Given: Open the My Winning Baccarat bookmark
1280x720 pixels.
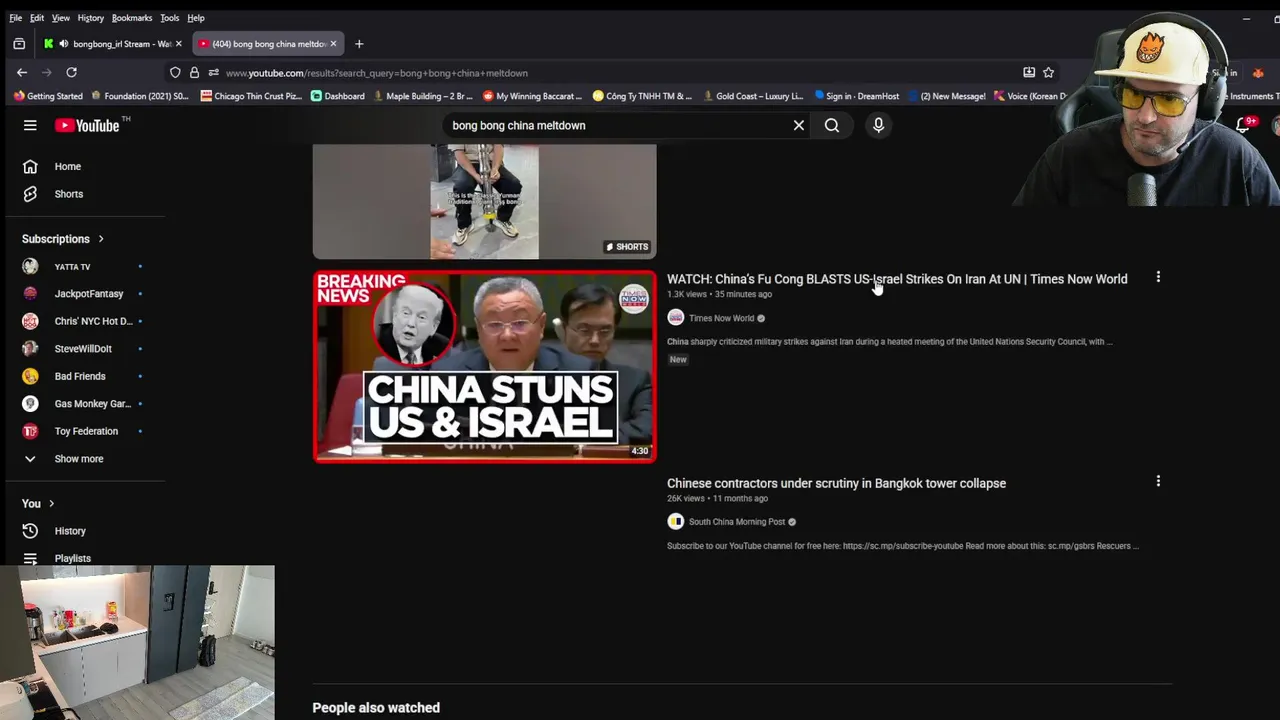Looking at the screenshot, I should (x=532, y=96).
